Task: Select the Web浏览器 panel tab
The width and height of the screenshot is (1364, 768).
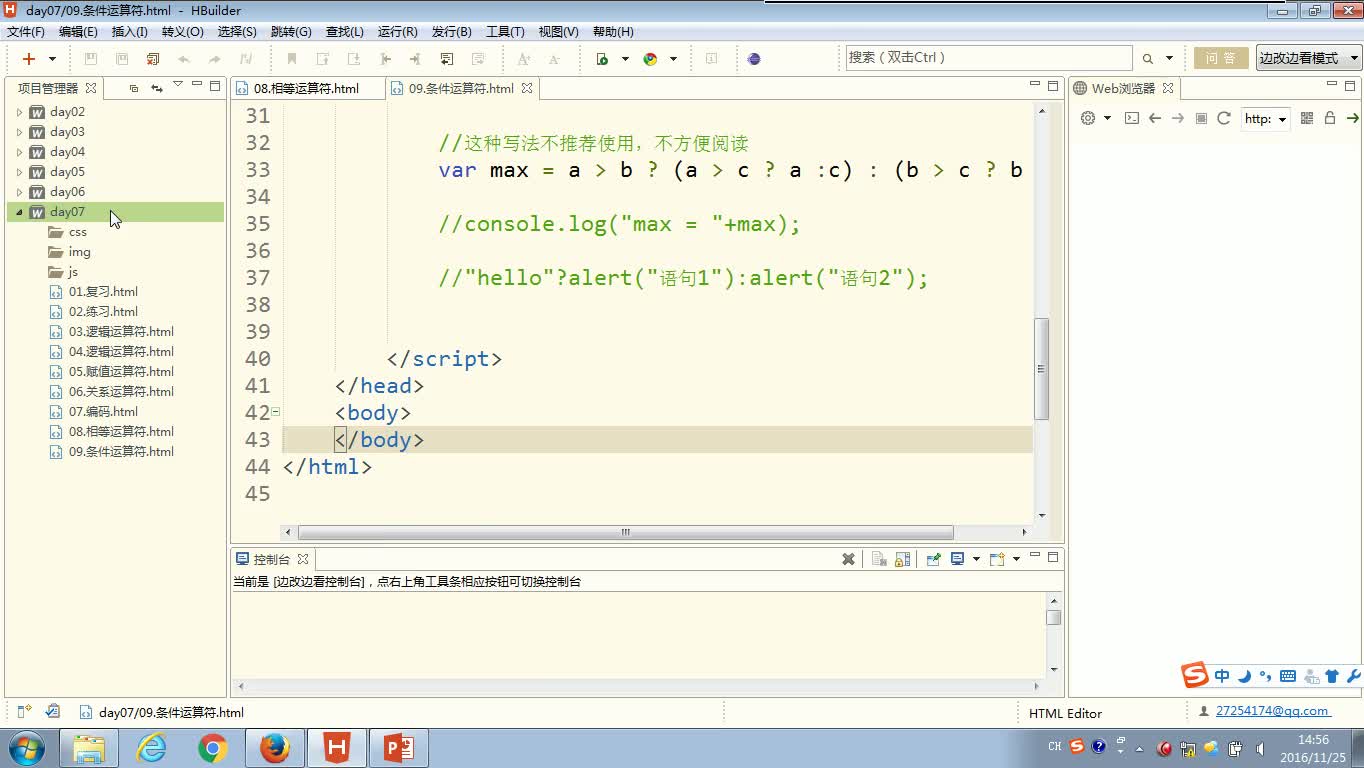Action: pos(1123,88)
